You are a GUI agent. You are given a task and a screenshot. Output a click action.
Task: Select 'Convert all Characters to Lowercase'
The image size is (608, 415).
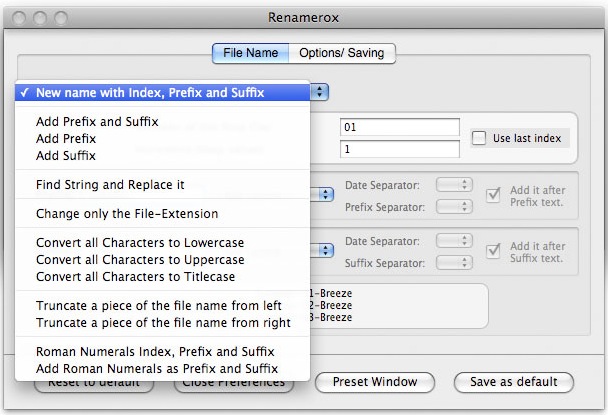[139, 243]
